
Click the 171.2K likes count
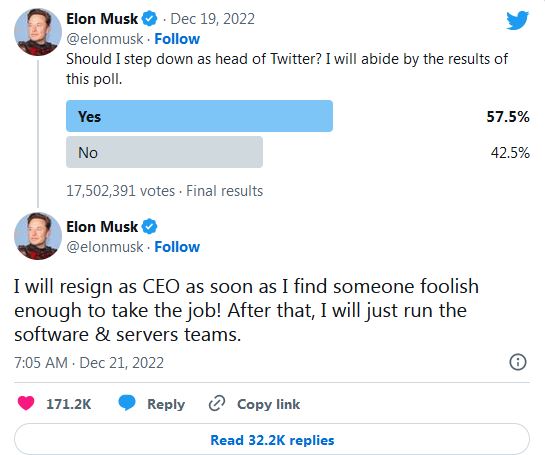coord(69,404)
